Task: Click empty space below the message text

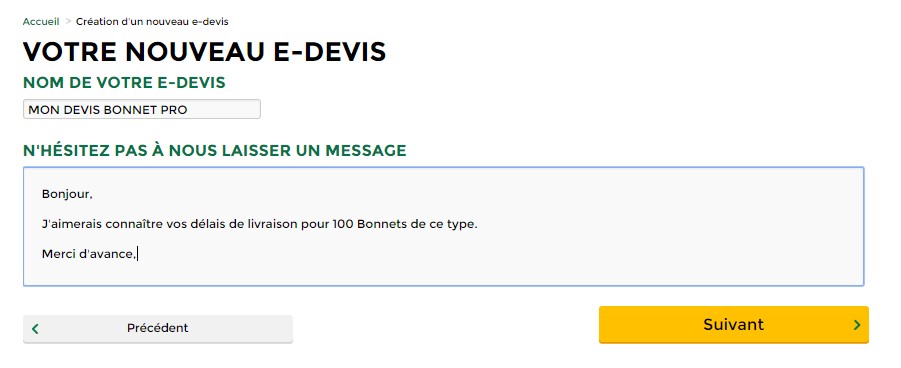Action: pos(444,274)
